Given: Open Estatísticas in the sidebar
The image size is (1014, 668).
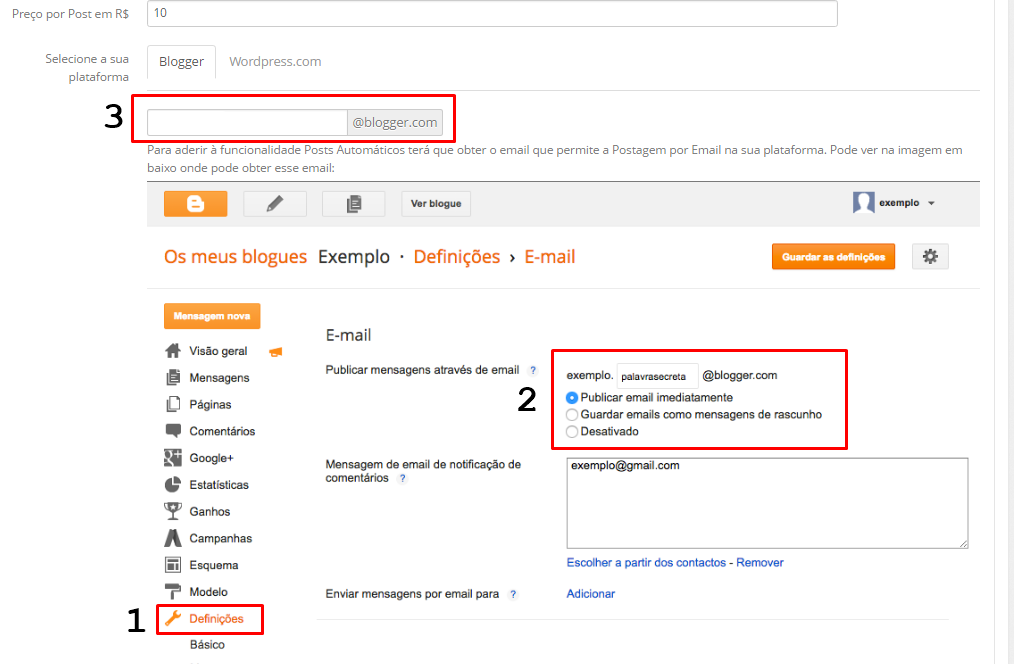Looking at the screenshot, I should 219,484.
